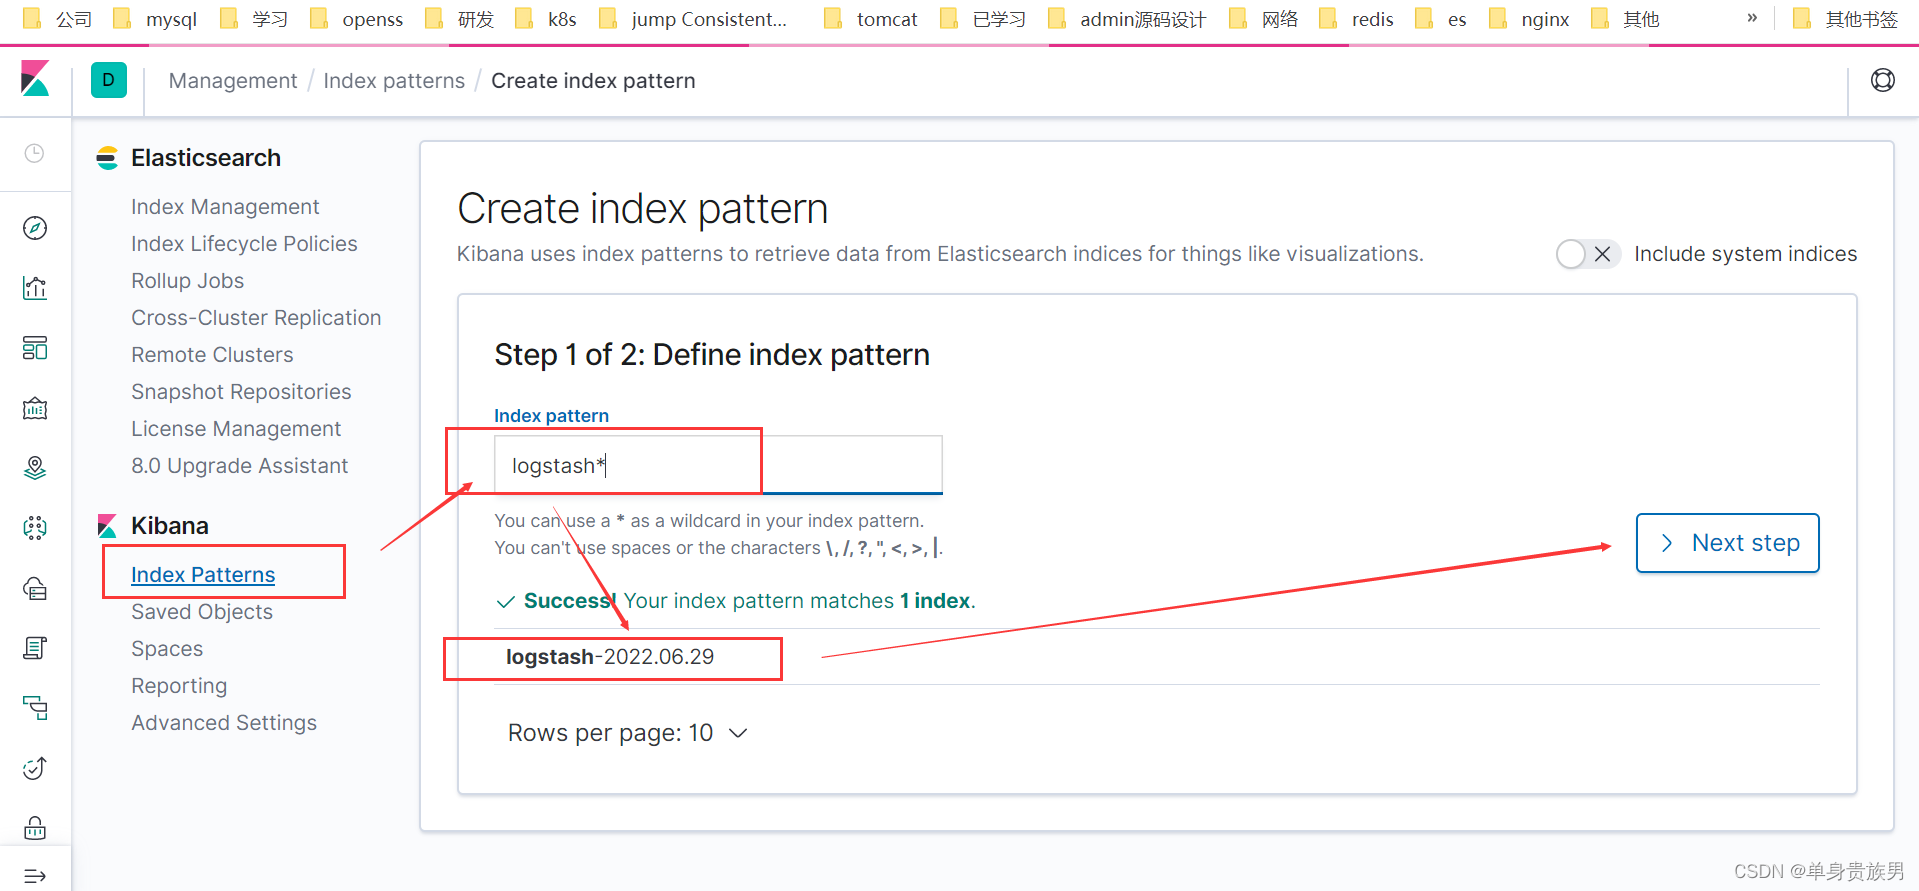Image resolution: width=1919 pixels, height=891 pixels.
Task: Expand the side navigation arrow icon
Action: (35, 876)
